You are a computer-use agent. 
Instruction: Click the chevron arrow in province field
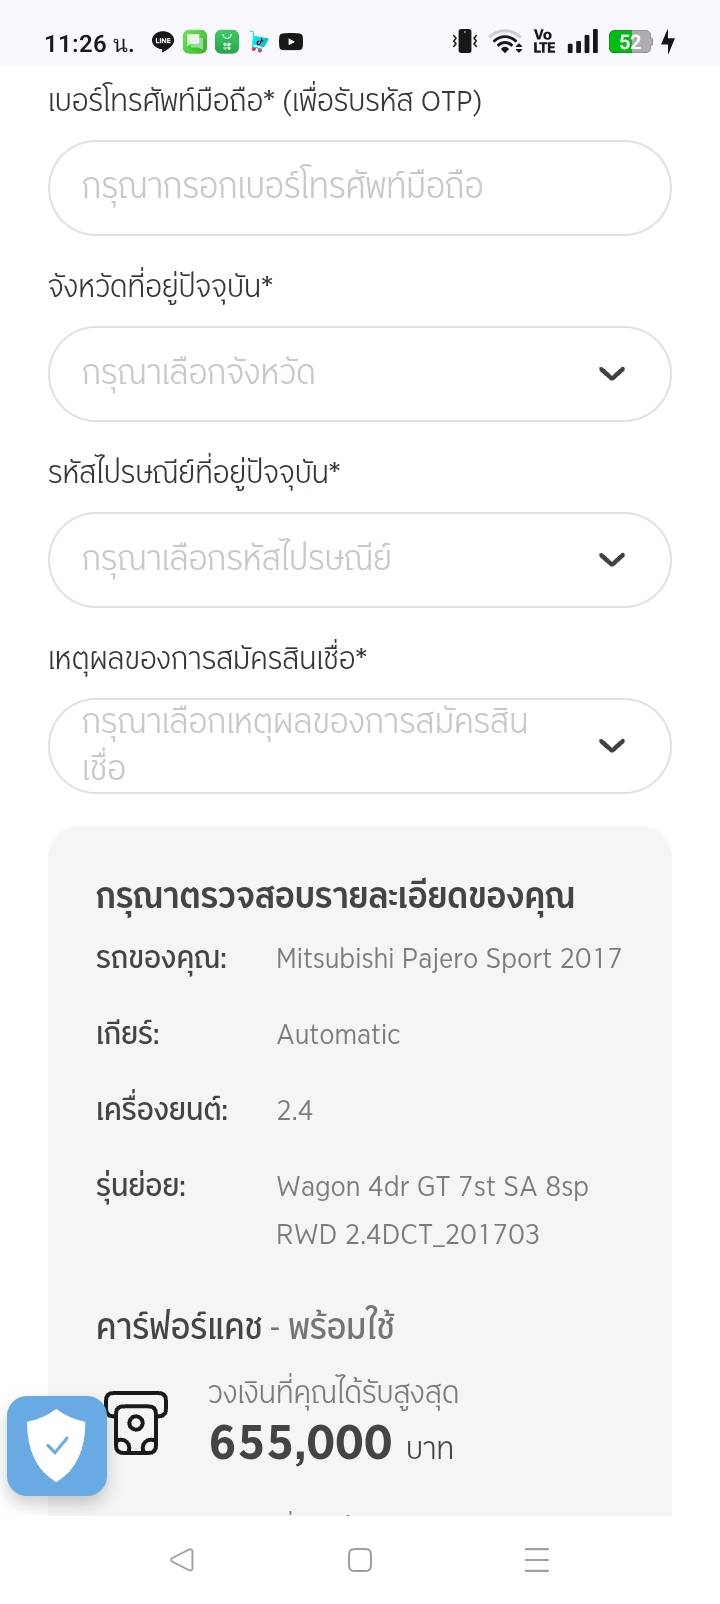tap(611, 374)
